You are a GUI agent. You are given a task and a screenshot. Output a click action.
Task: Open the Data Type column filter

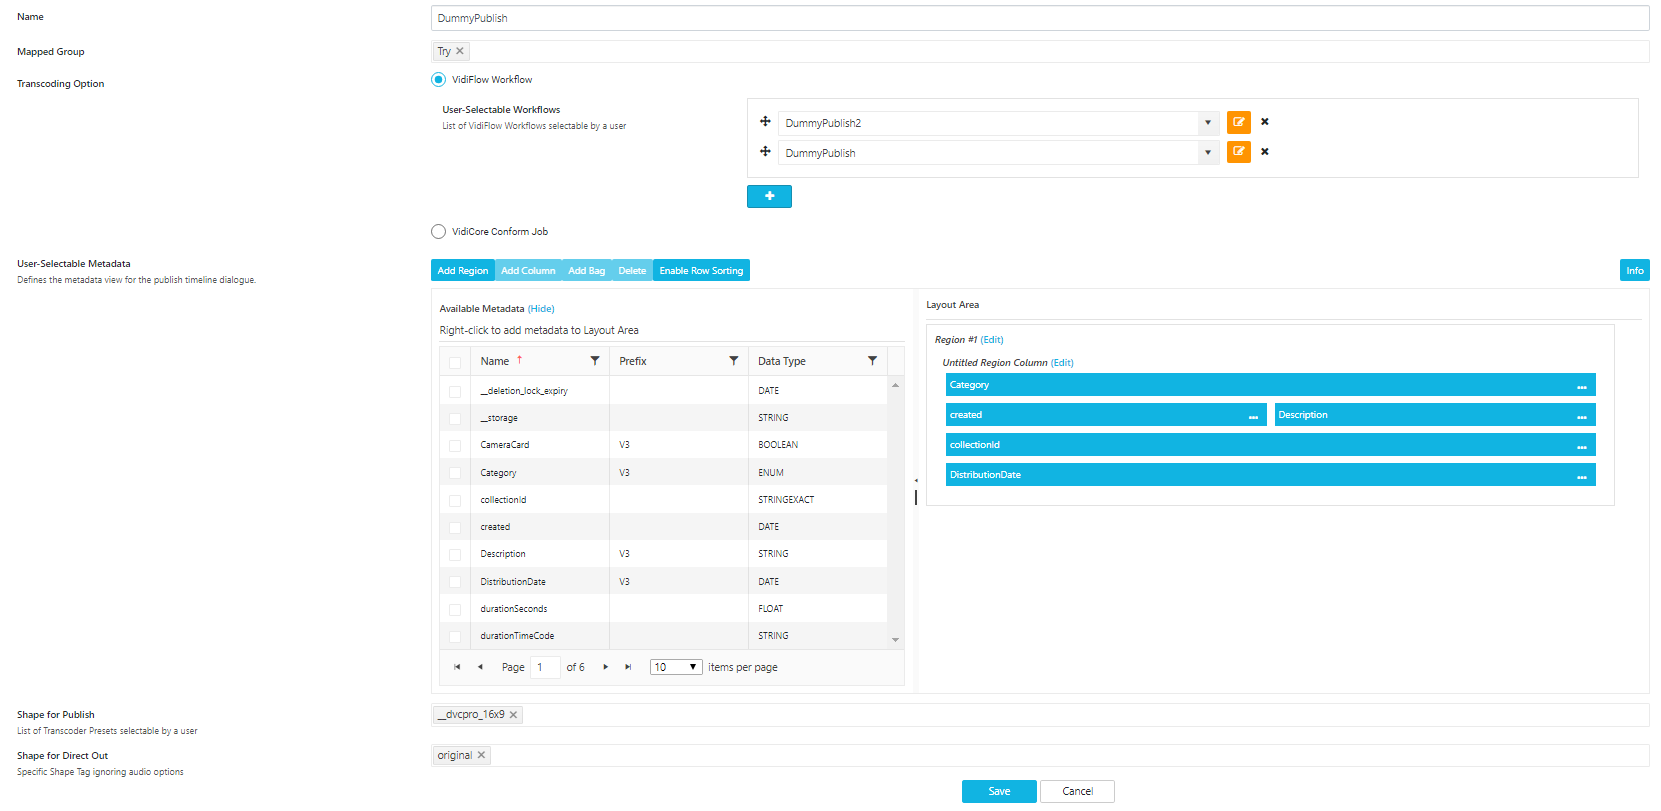[x=872, y=361]
